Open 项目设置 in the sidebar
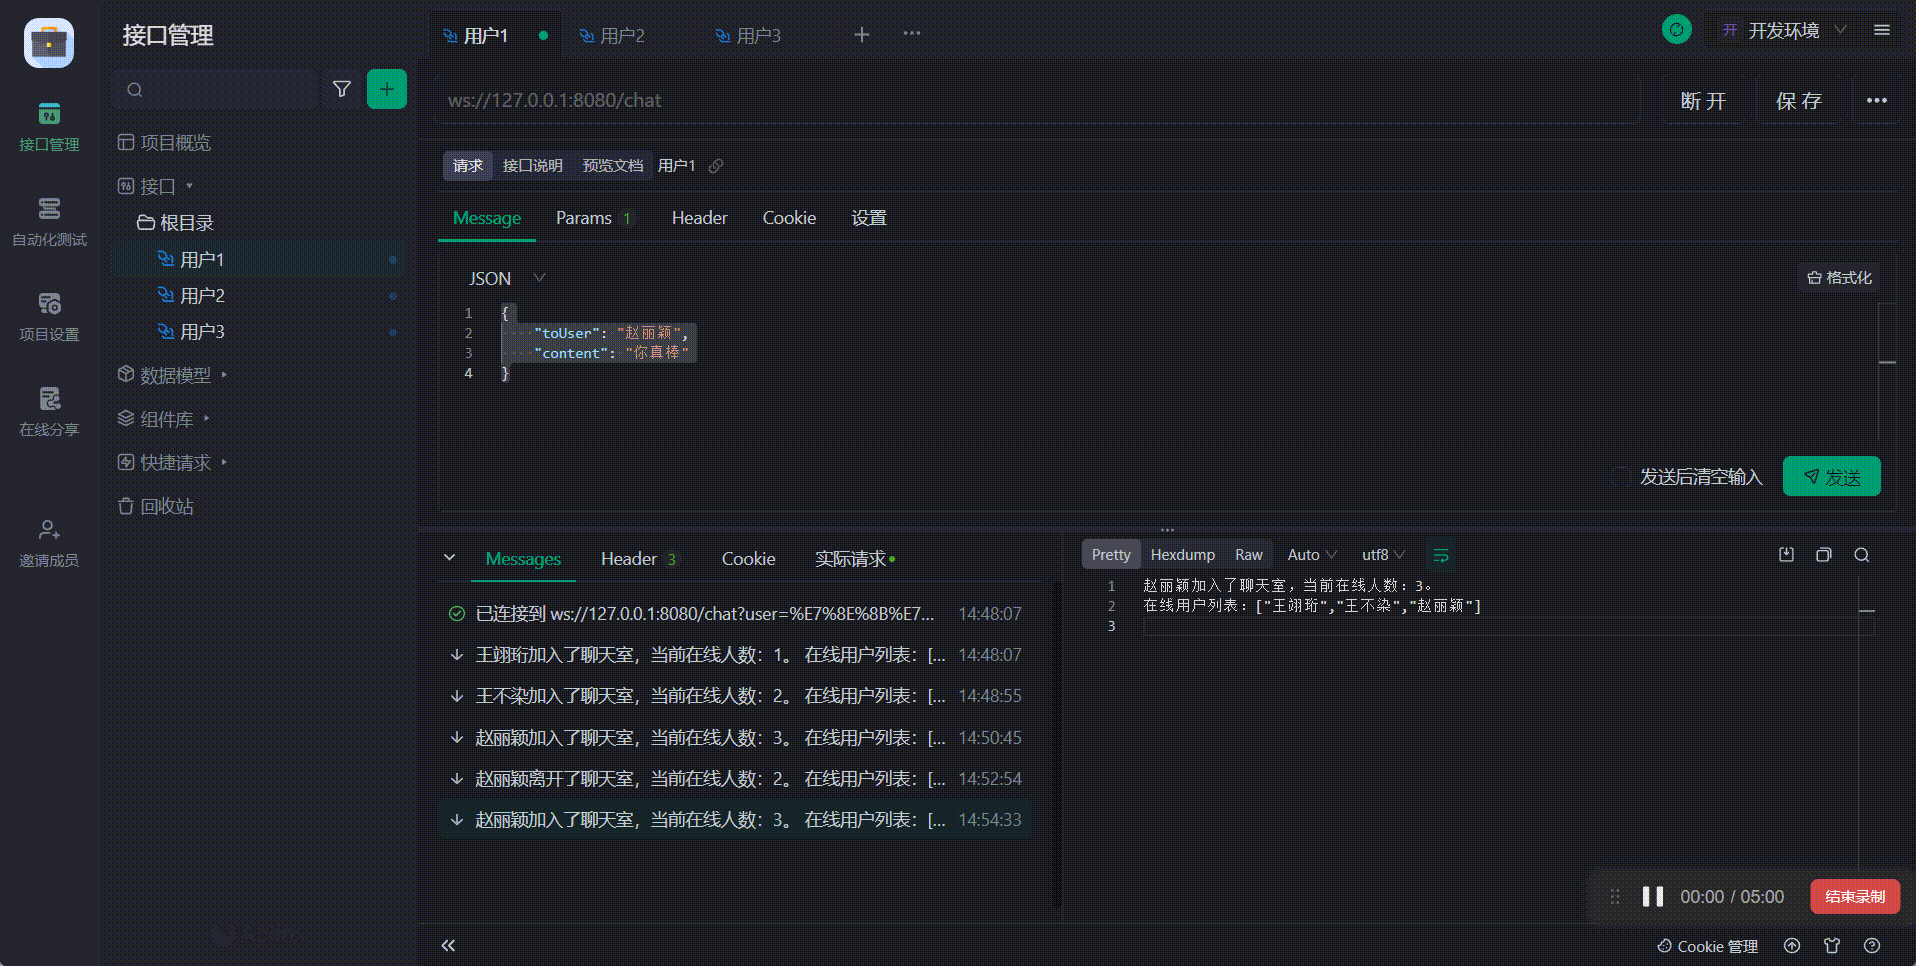The height and width of the screenshot is (966, 1916). [49, 316]
